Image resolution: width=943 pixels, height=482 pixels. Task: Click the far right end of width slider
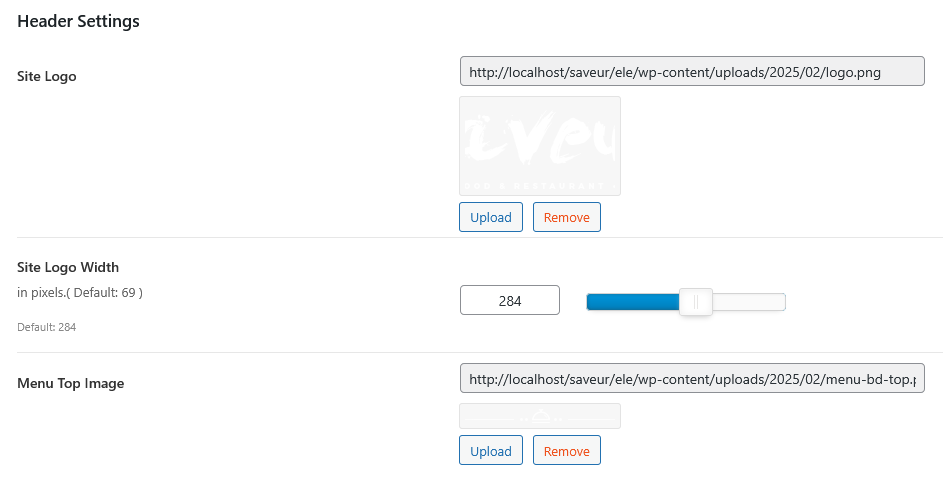click(782, 302)
